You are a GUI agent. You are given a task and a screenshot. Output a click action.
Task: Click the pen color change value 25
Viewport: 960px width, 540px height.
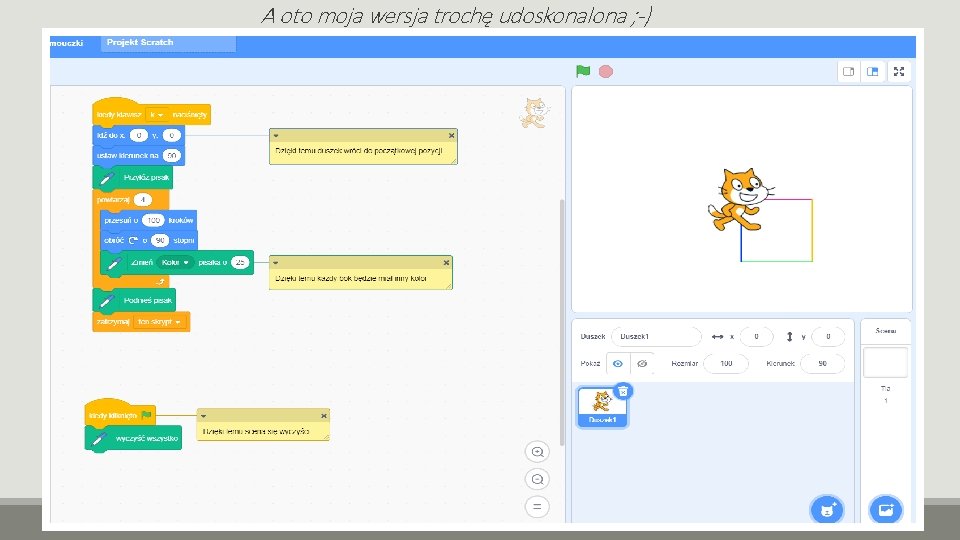point(240,262)
